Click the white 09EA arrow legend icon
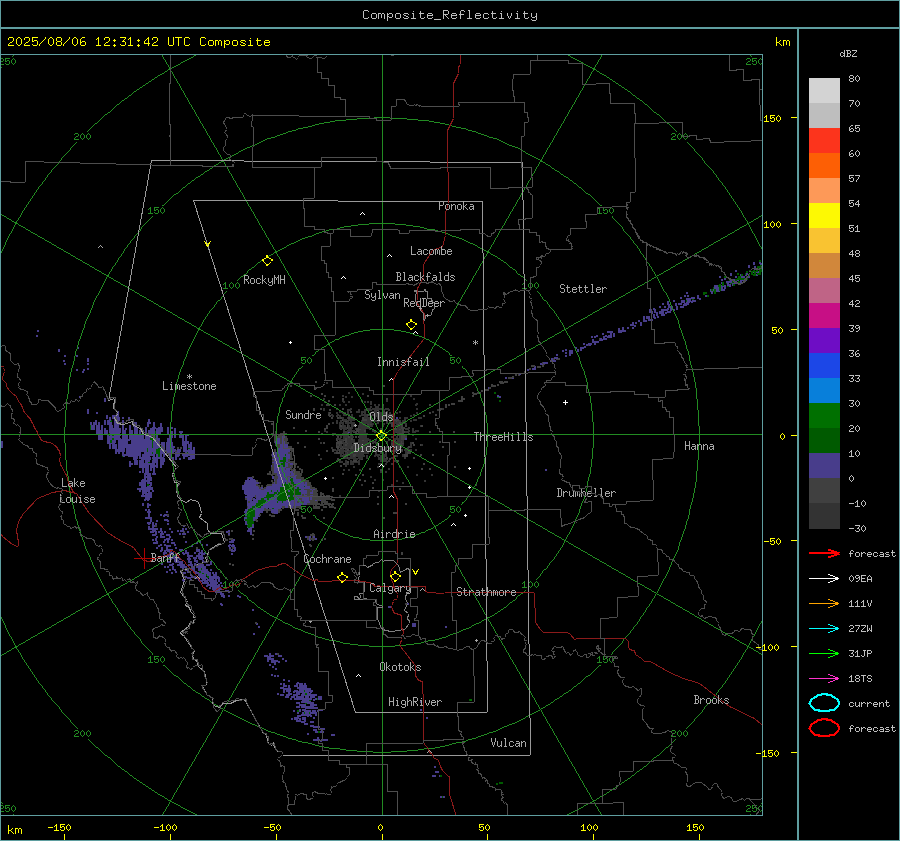The width and height of the screenshot is (900, 841). [x=824, y=579]
